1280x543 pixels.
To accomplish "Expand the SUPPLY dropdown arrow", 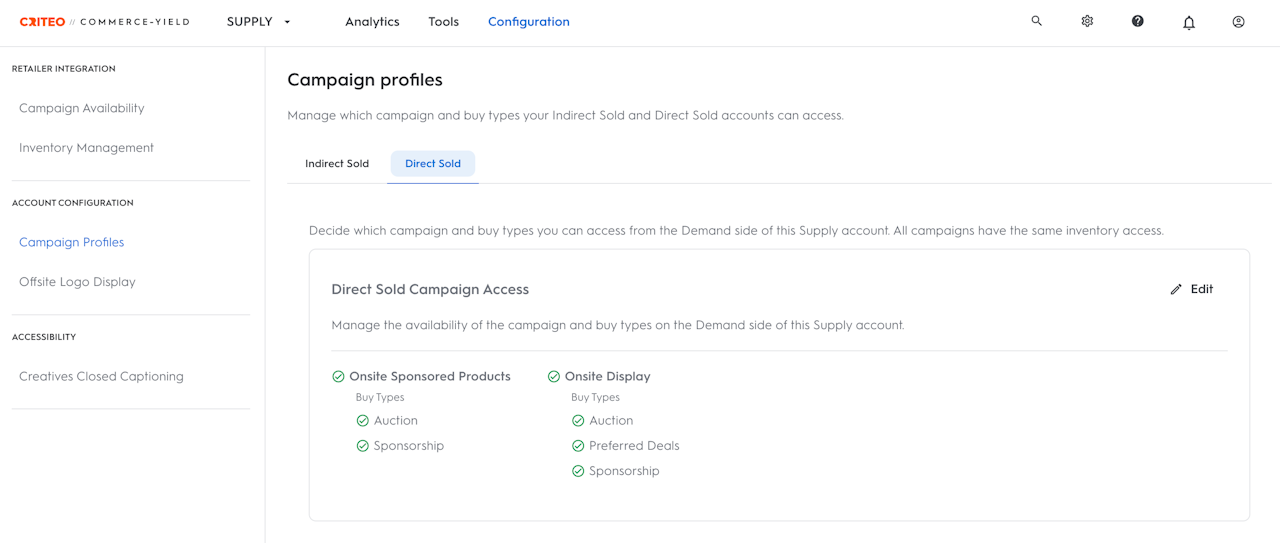I will (287, 22).
